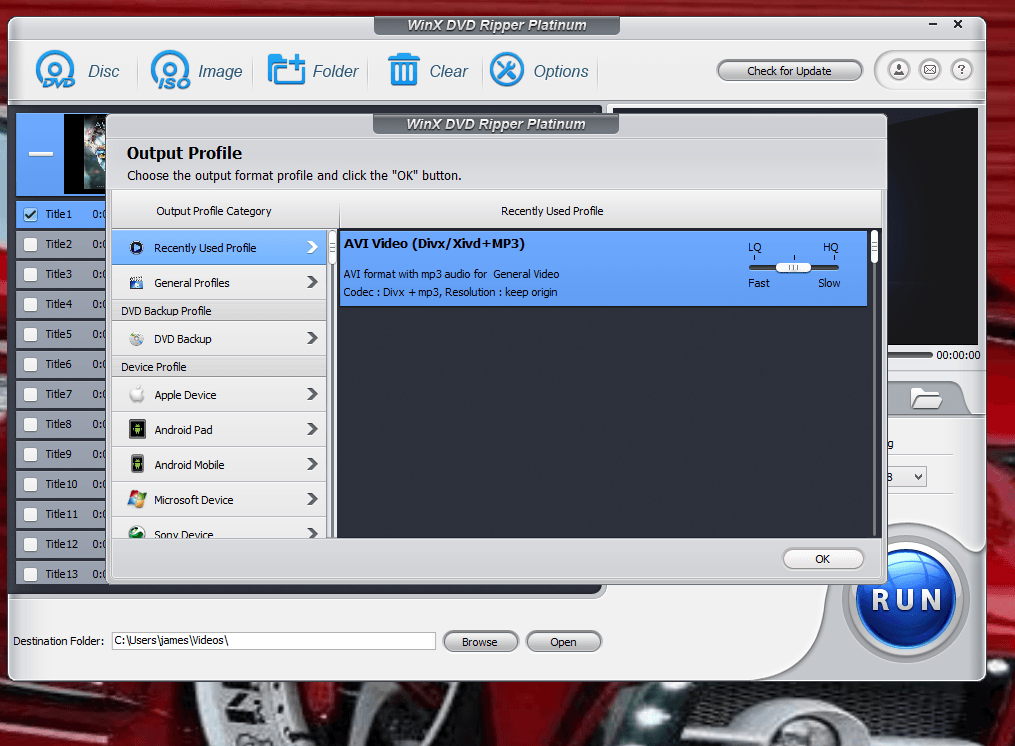Open the ISO Image loader icon
This screenshot has width=1015, height=746.
[170, 70]
